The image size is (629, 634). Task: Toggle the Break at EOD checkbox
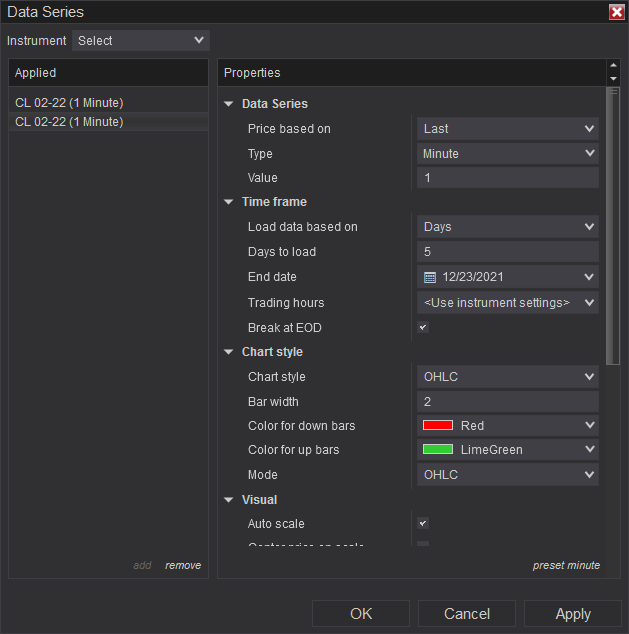(x=423, y=327)
